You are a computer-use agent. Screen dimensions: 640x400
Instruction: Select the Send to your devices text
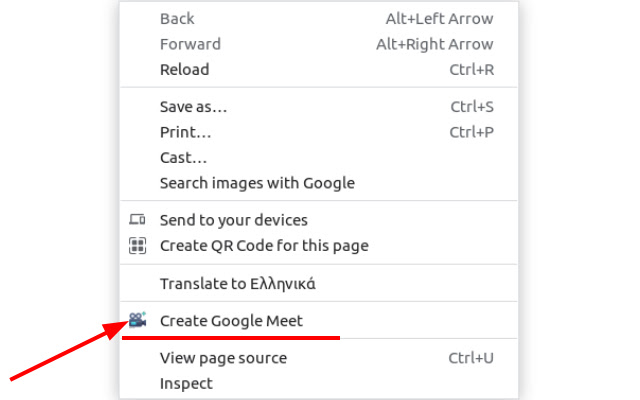(233, 220)
